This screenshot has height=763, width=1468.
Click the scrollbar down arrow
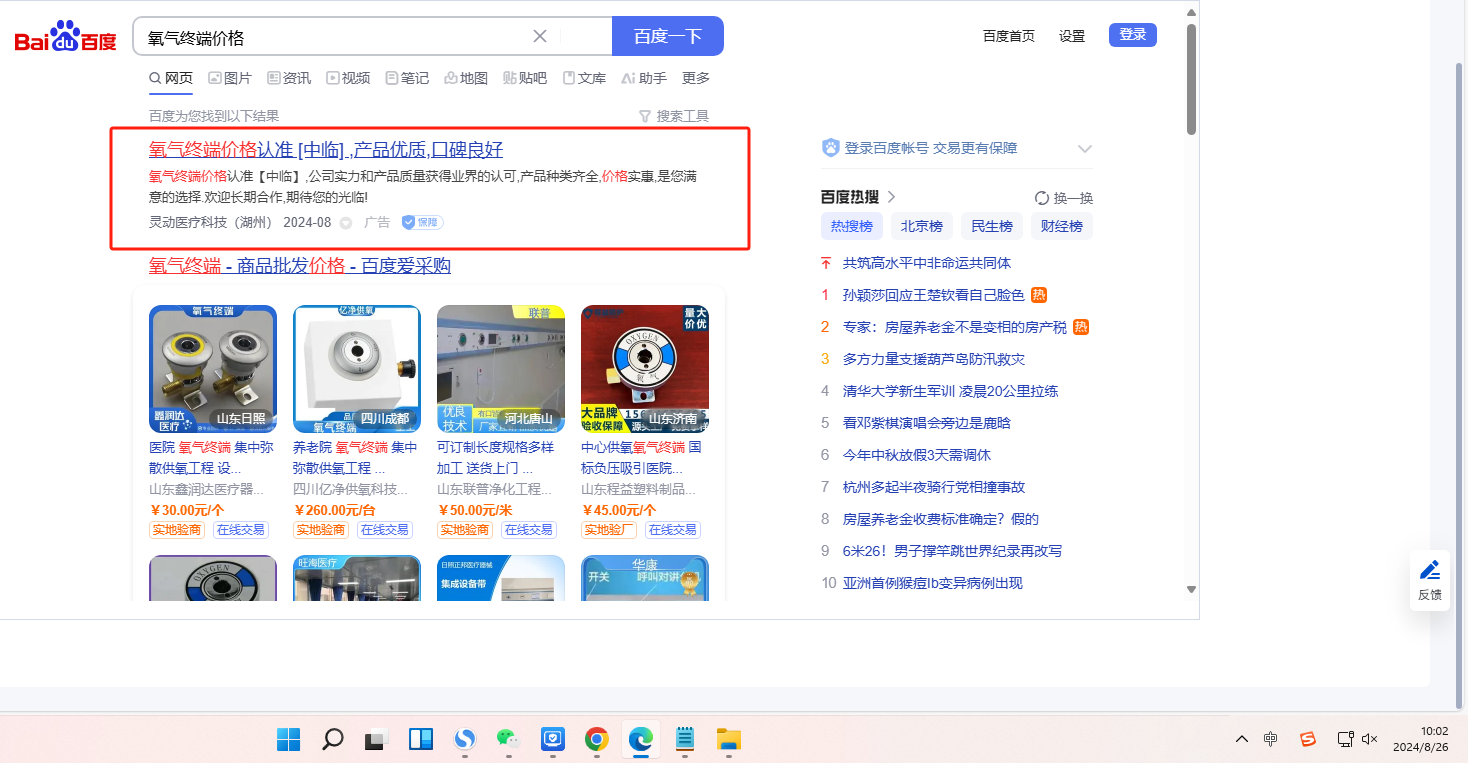pyautogui.click(x=1191, y=589)
